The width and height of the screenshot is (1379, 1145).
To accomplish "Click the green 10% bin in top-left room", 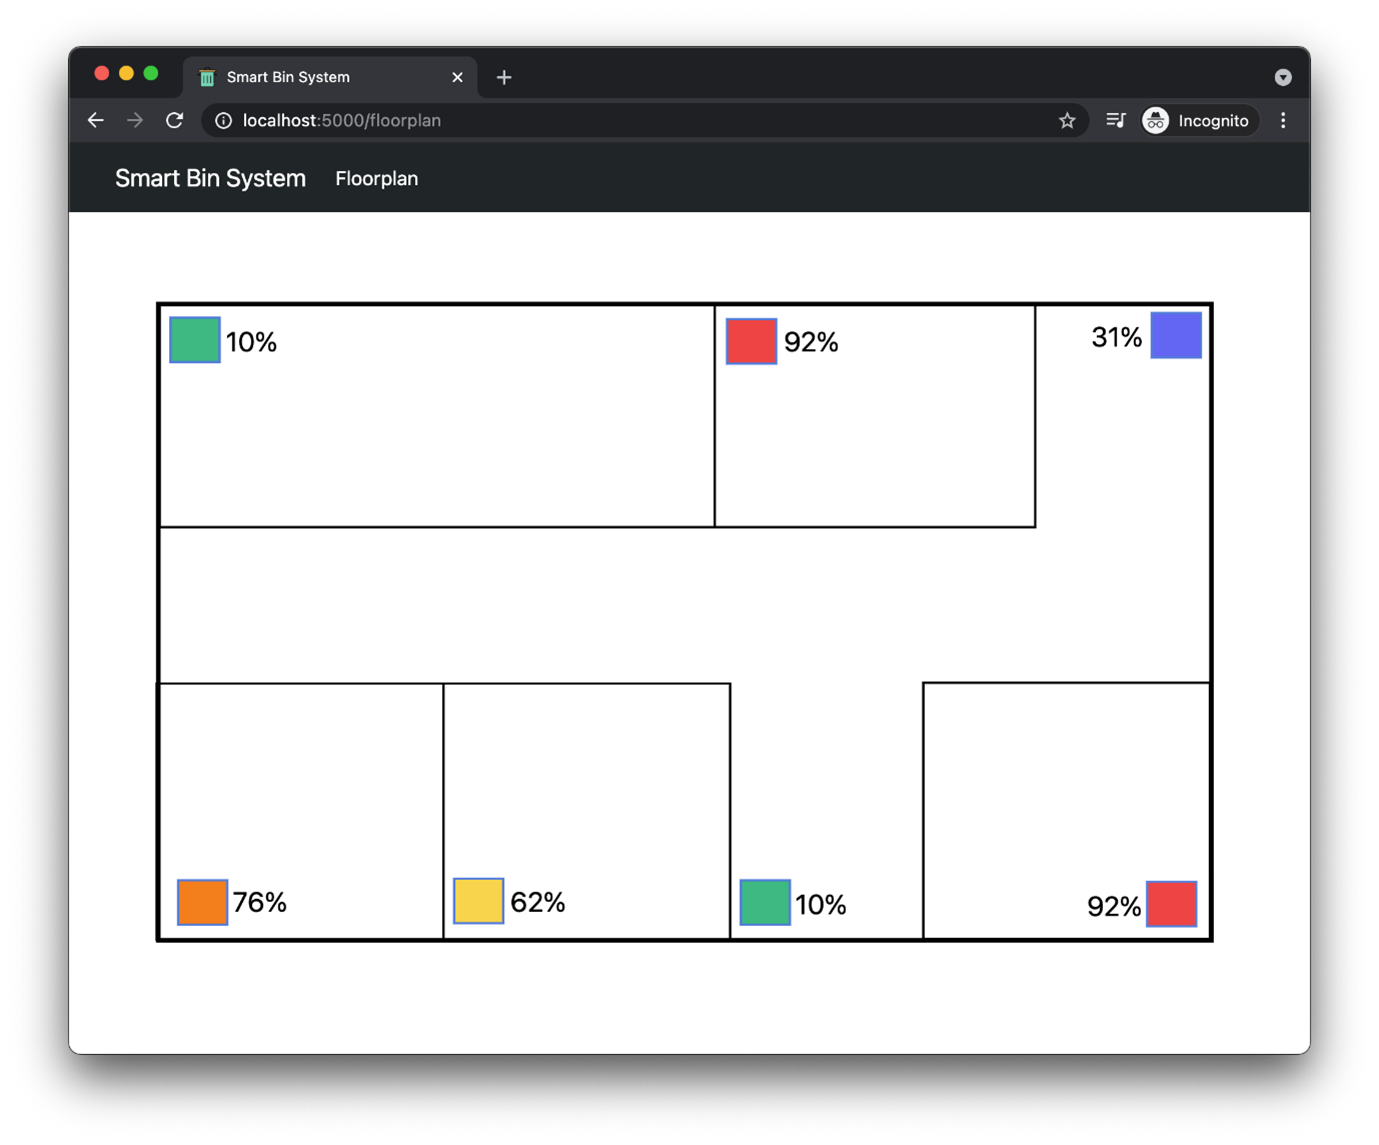I will click(195, 340).
